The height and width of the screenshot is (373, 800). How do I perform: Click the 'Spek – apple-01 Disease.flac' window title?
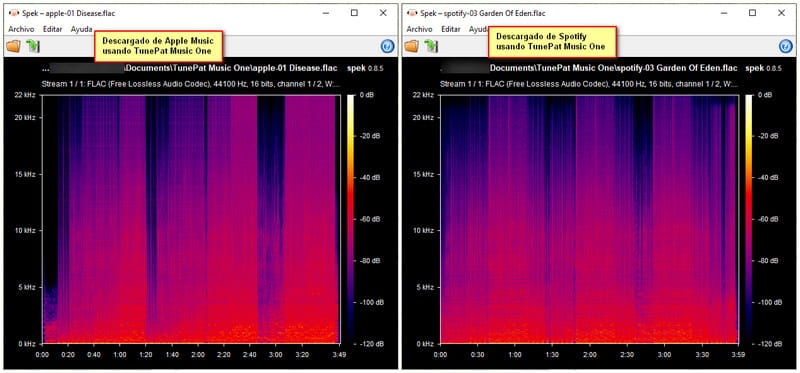pyautogui.click(x=68, y=13)
